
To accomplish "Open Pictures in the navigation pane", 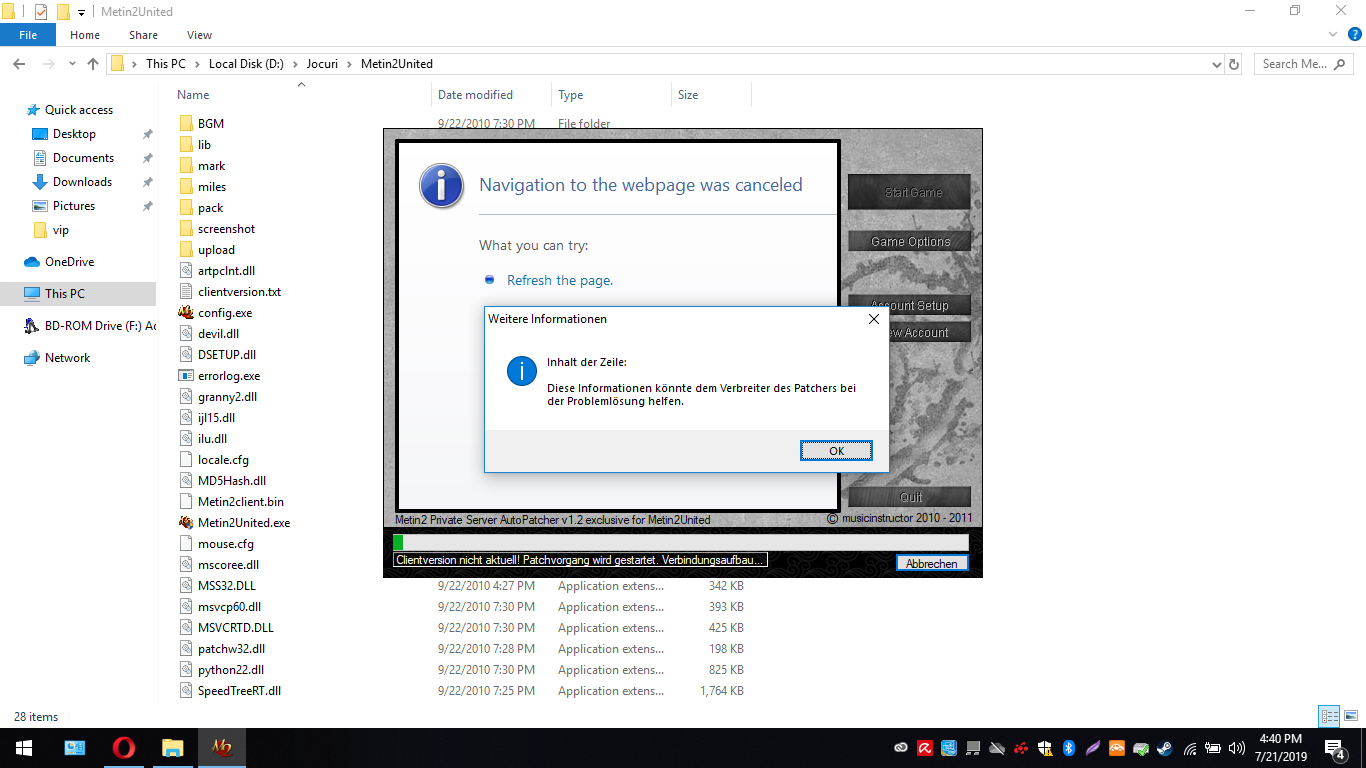I will point(74,206).
